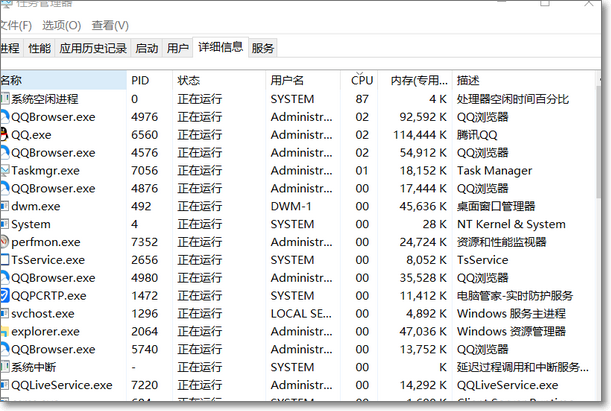Viewport: 611px width, 411px height.
Task: Click the dwm.exe process icon
Action: pyautogui.click(x=5, y=206)
